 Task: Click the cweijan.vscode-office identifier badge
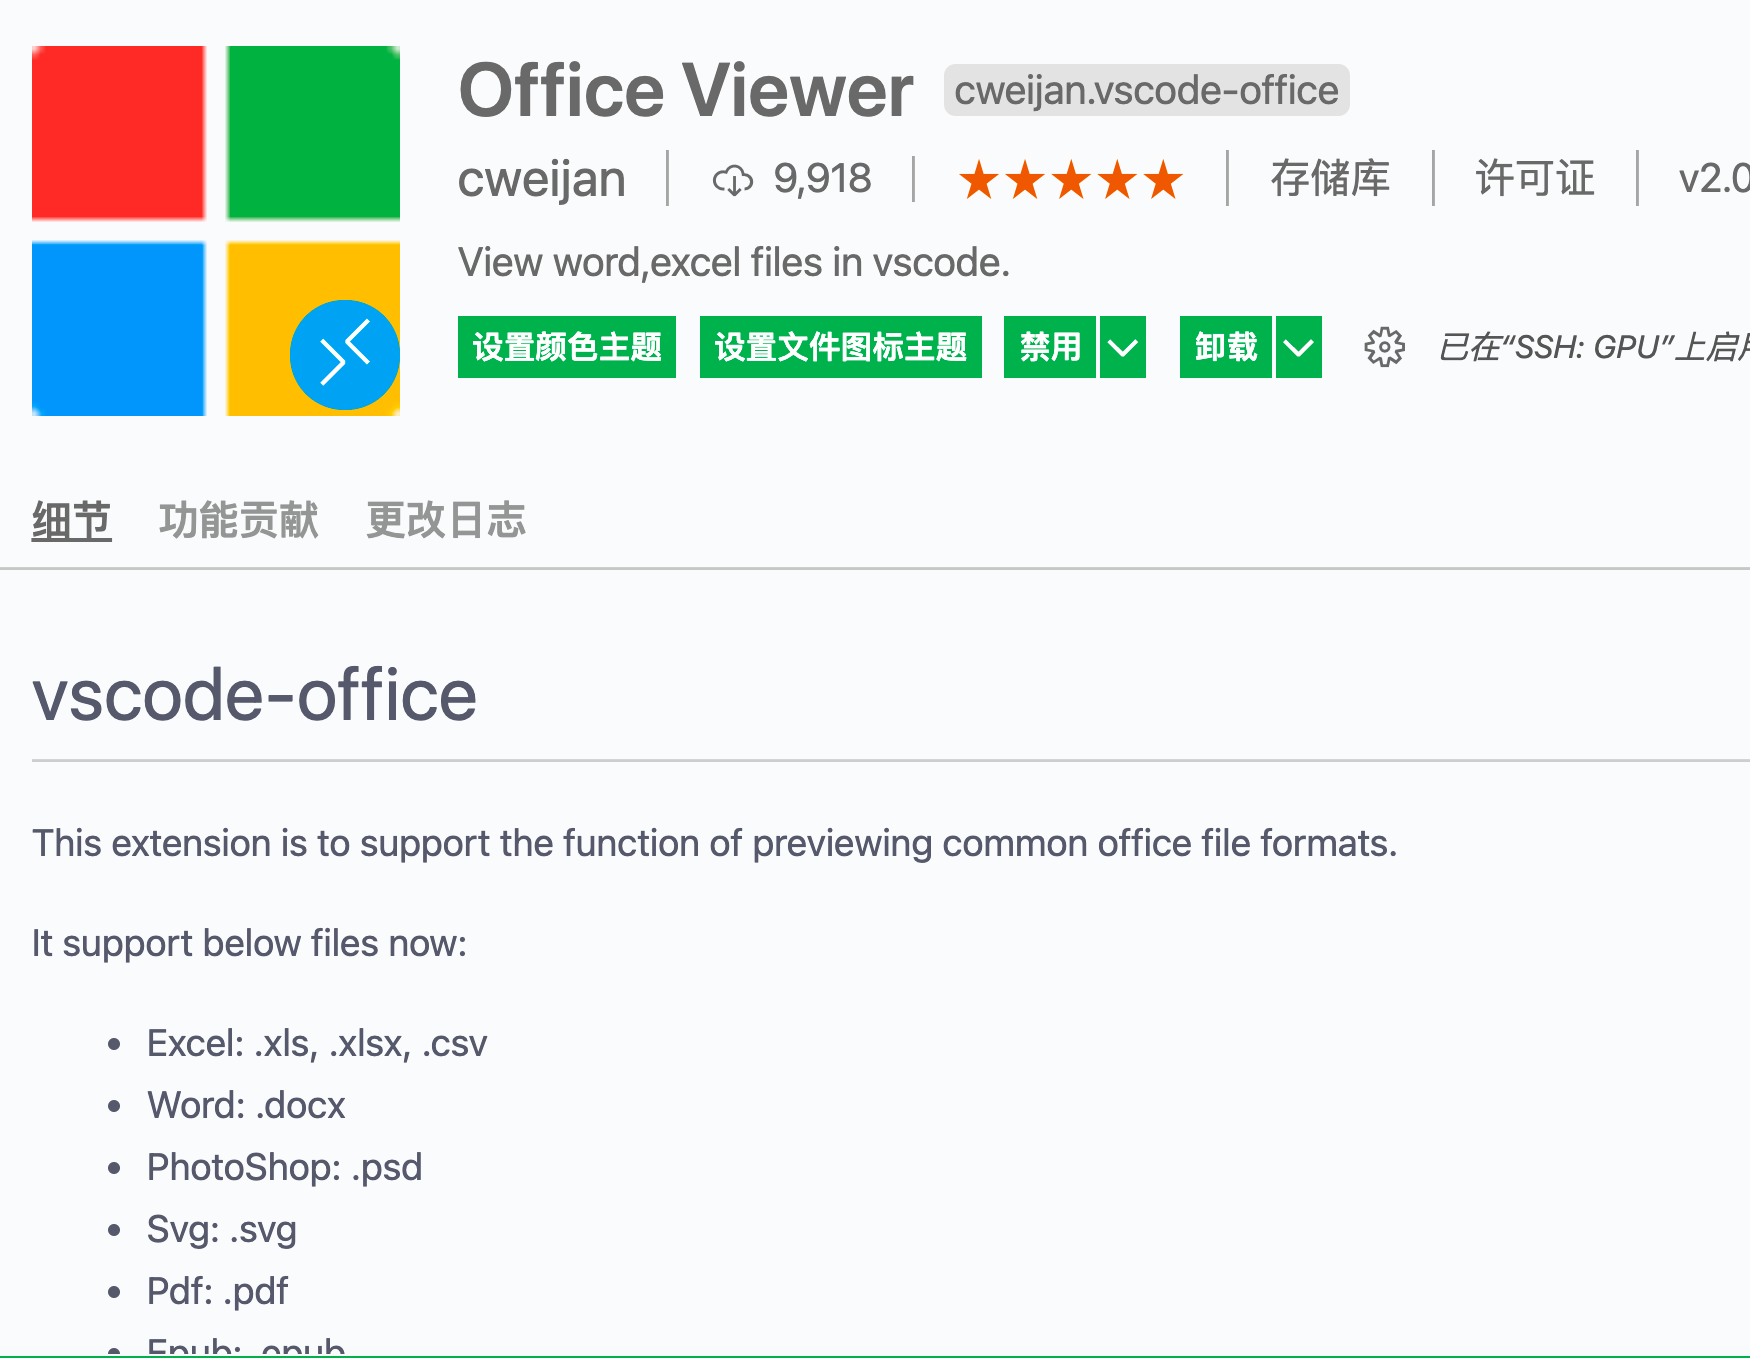click(x=1146, y=90)
